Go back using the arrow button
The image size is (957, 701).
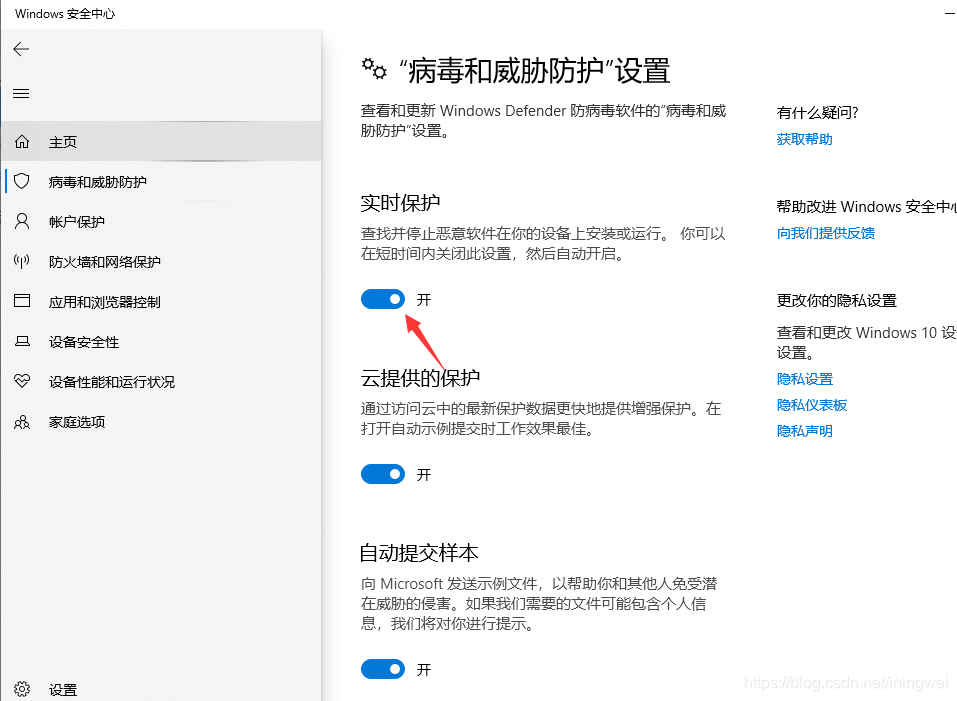click(x=21, y=48)
